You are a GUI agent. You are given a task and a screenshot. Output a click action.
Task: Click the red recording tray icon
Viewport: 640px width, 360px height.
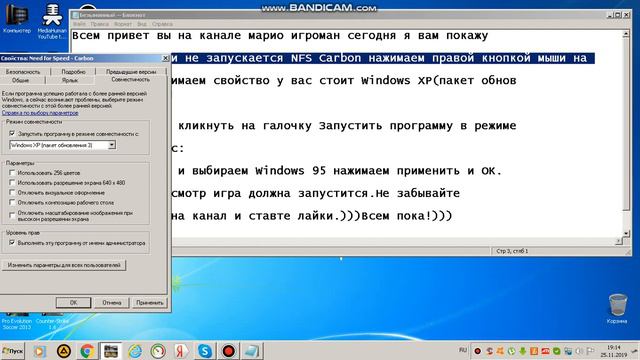tap(478, 351)
